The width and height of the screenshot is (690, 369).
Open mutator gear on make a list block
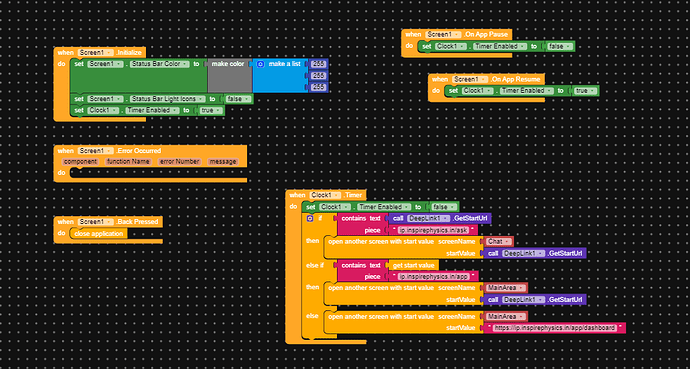pyautogui.click(x=260, y=64)
